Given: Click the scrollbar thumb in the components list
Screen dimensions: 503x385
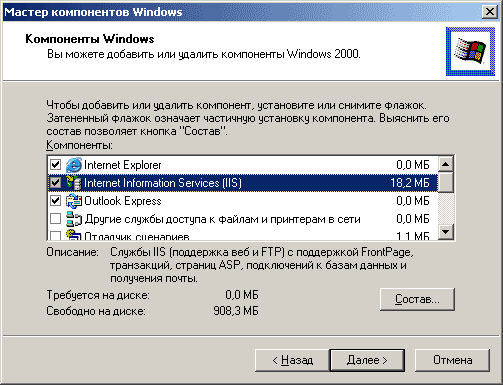Looking at the screenshot, I should (x=446, y=182).
